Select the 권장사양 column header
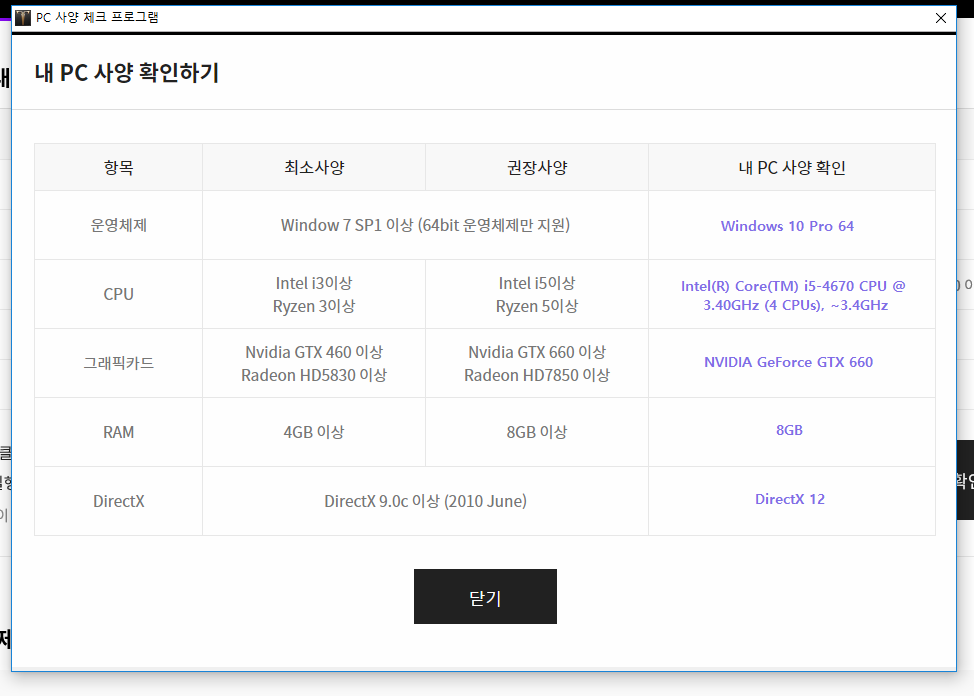Screen dimensions: 974x696 (537, 167)
